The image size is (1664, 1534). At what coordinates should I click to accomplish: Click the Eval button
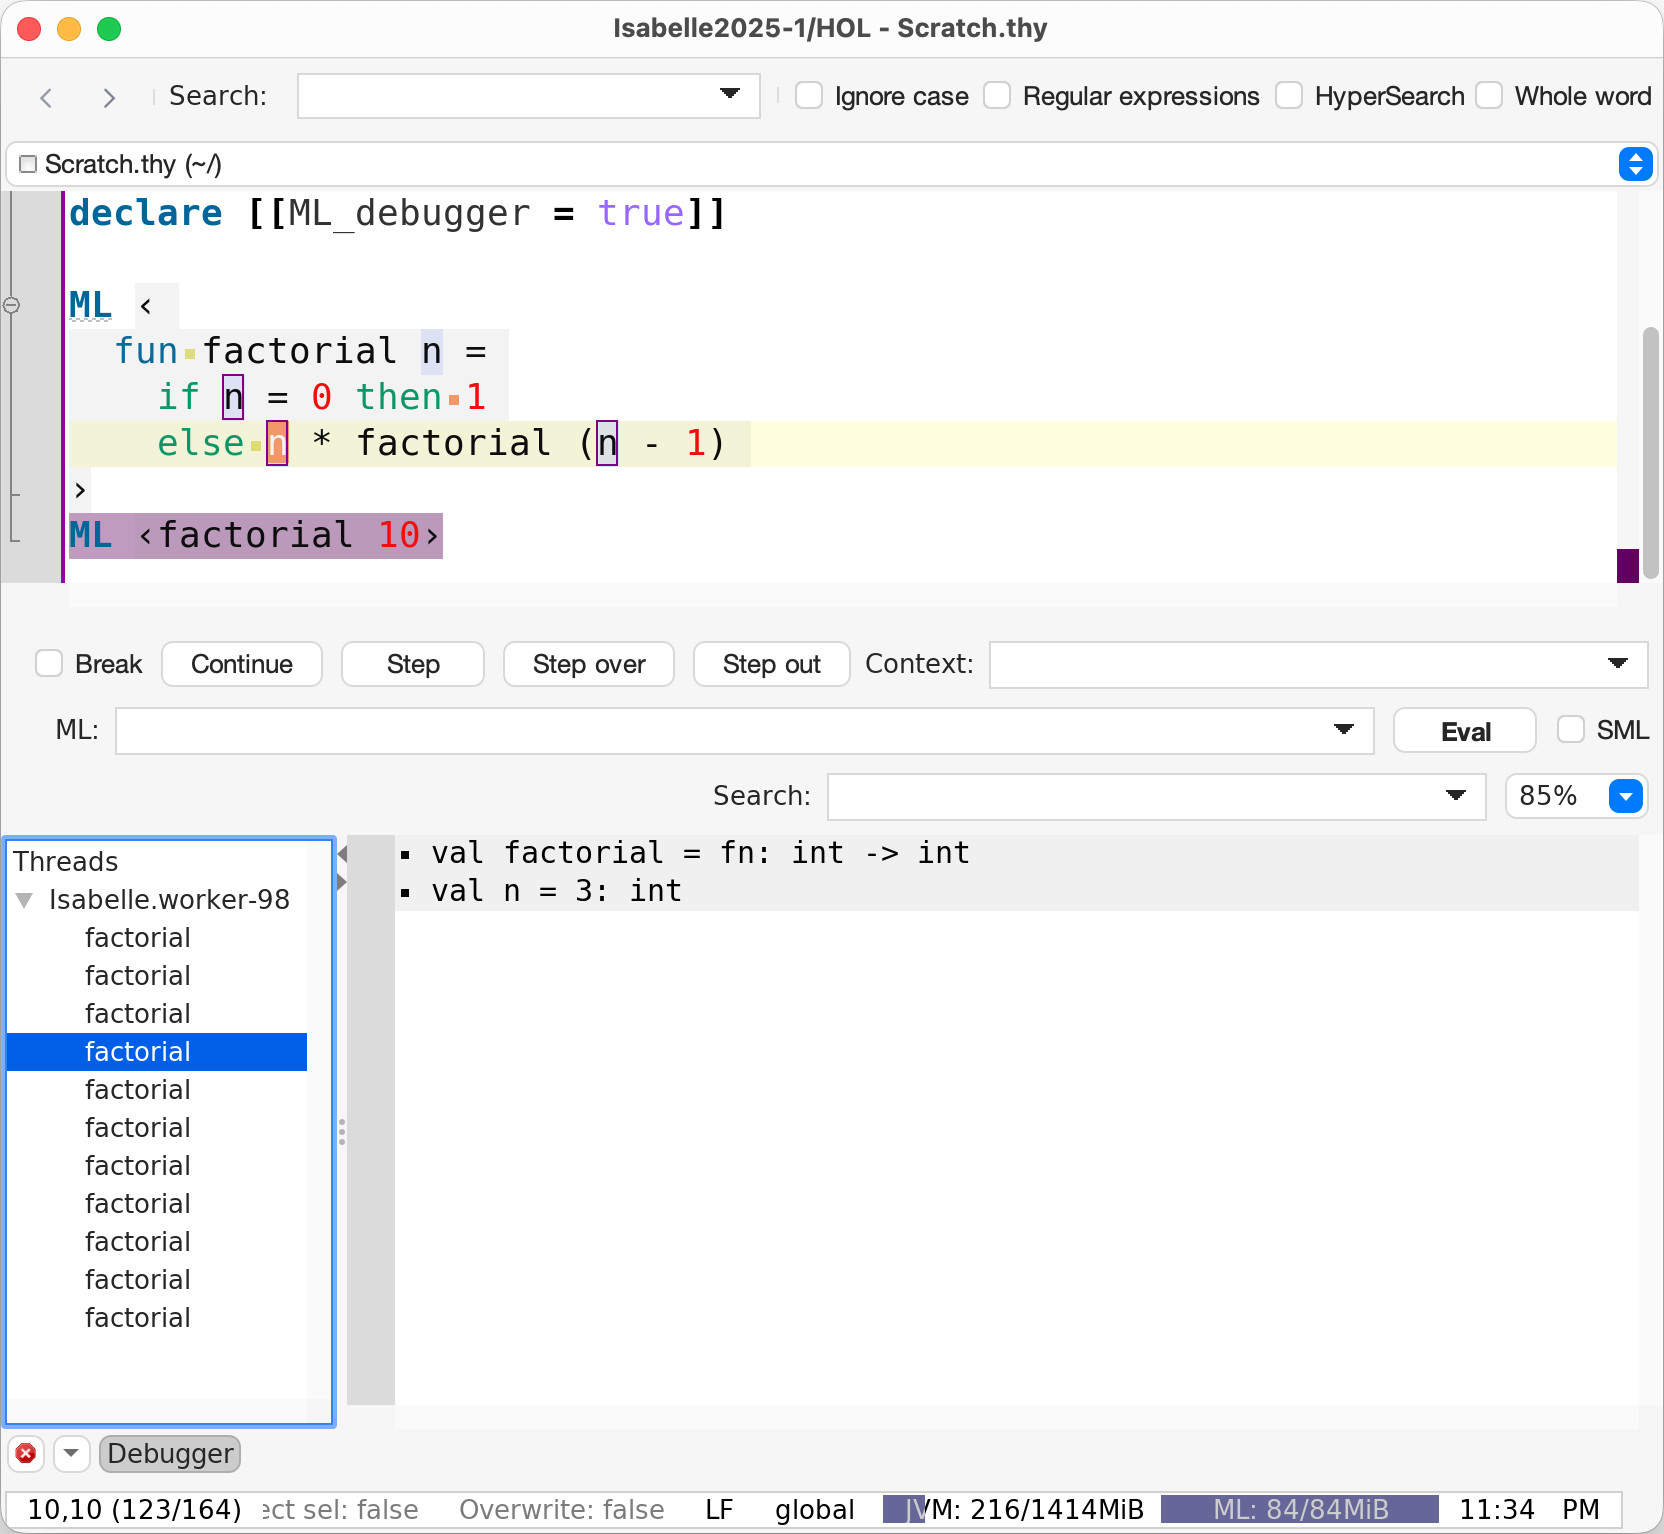[x=1464, y=731]
